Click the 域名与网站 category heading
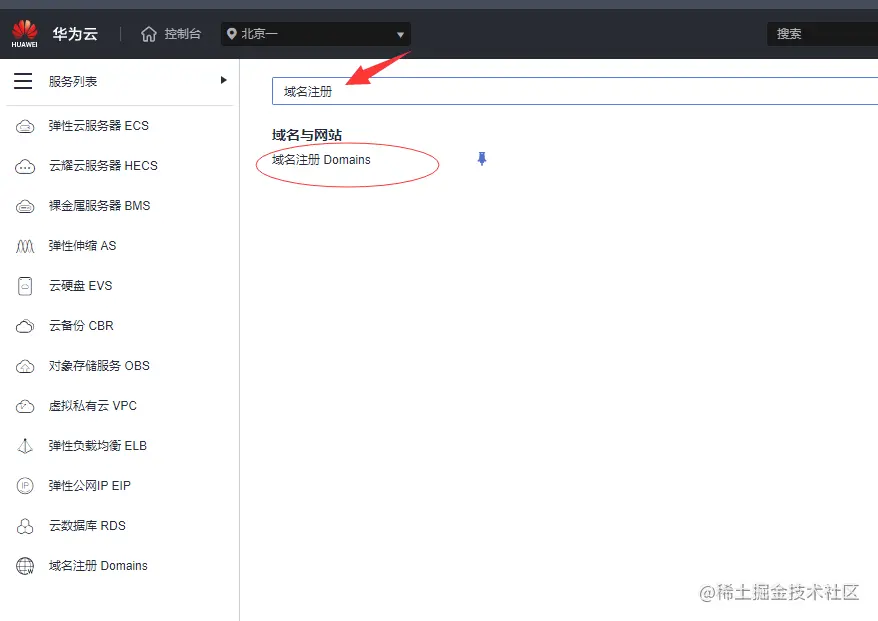This screenshot has height=621, width=878. point(307,136)
